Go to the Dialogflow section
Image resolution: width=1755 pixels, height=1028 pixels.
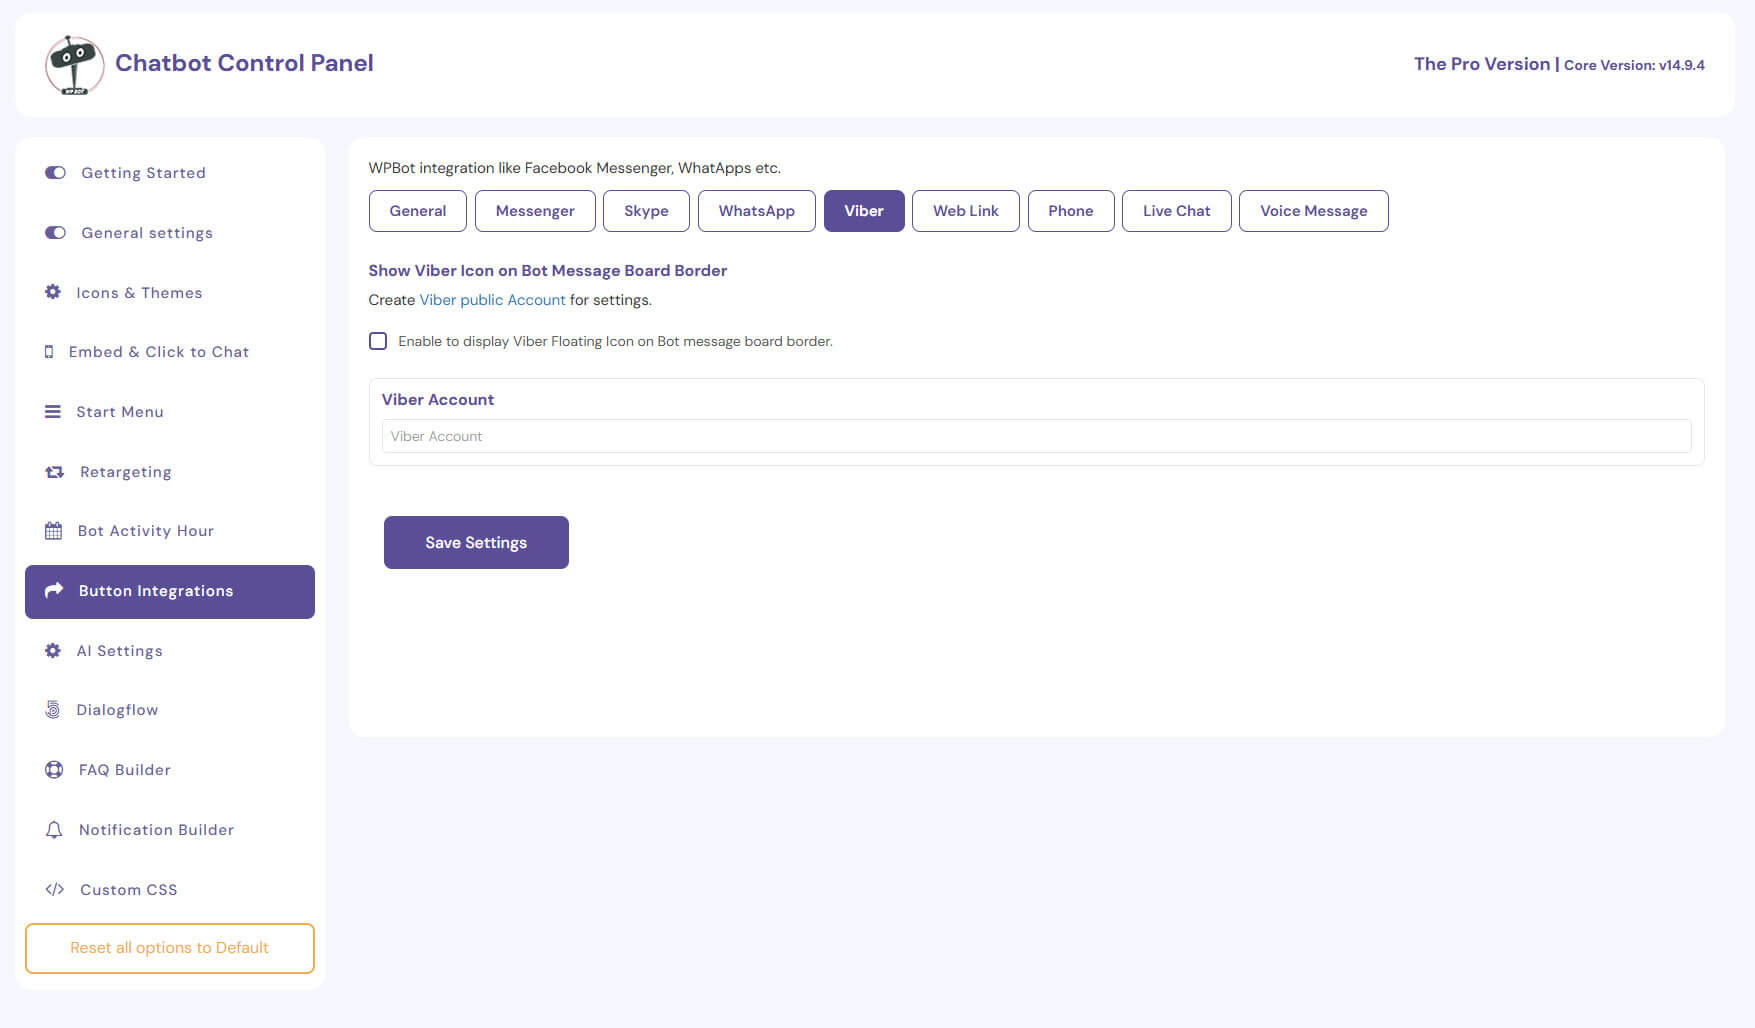(170, 710)
